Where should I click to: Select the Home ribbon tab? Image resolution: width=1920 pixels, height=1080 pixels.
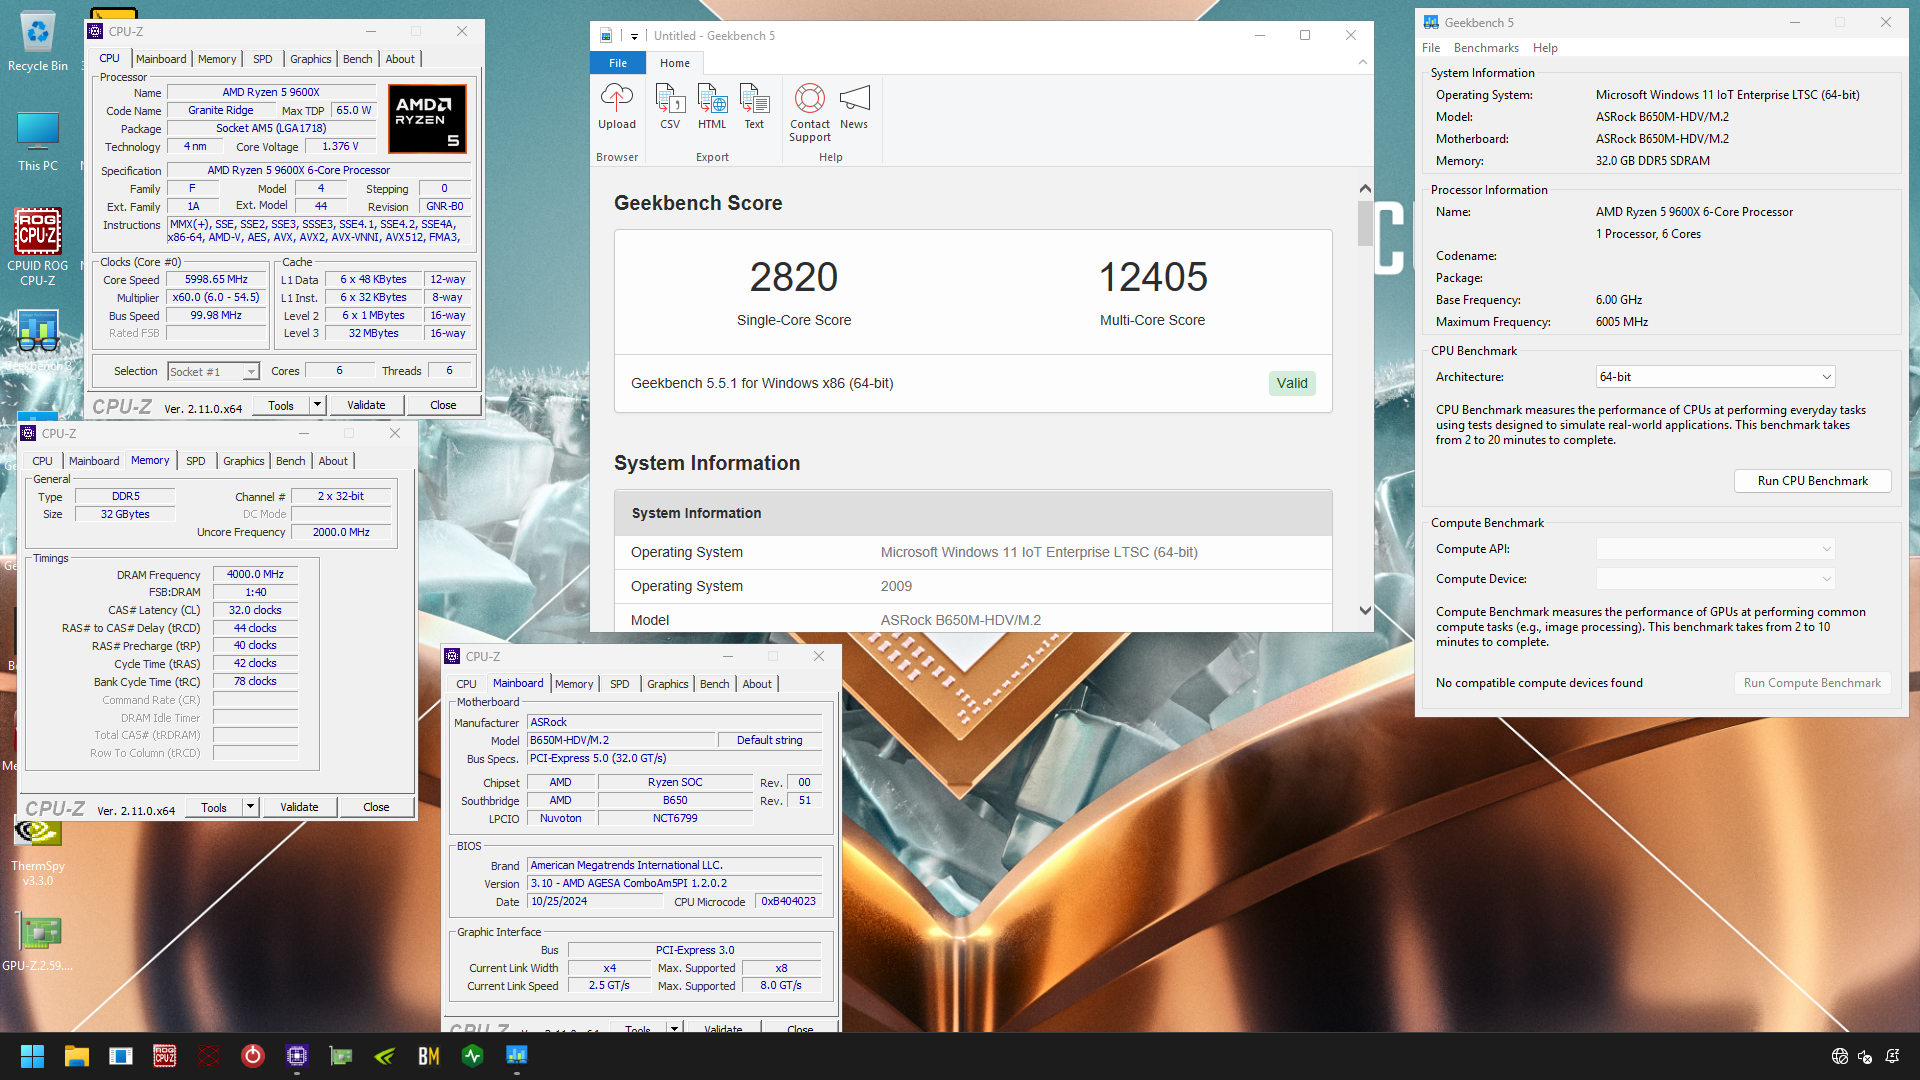click(x=675, y=63)
